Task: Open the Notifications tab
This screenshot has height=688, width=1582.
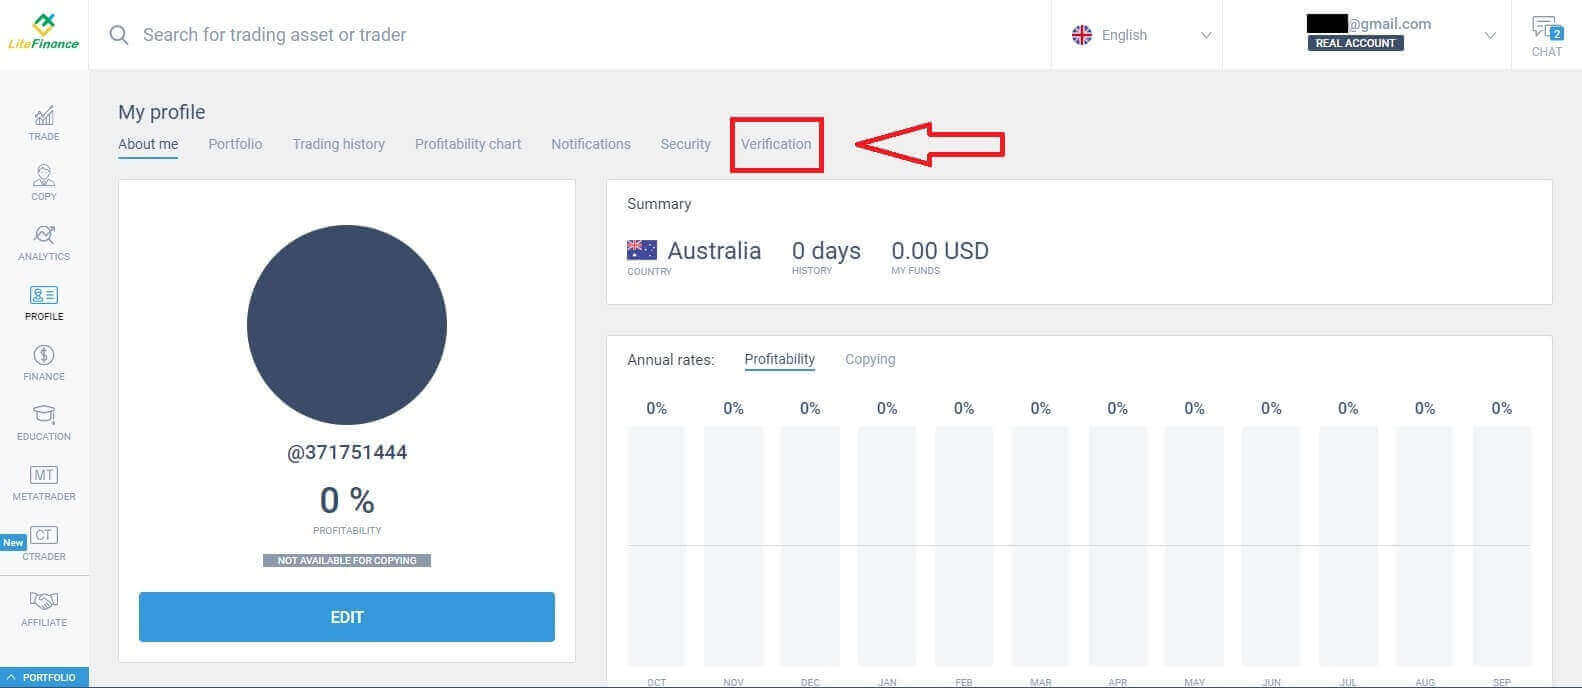Action: (x=591, y=144)
